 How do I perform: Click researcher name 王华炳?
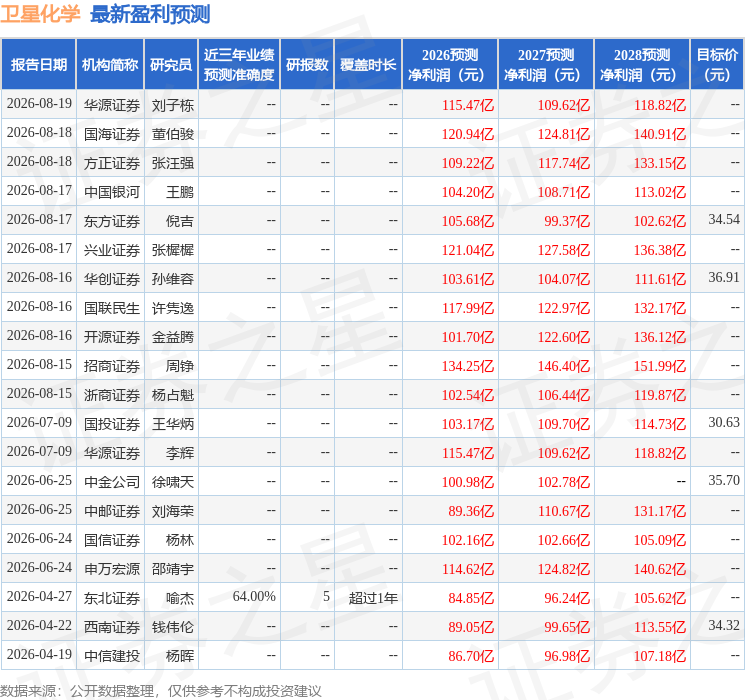tap(172, 424)
